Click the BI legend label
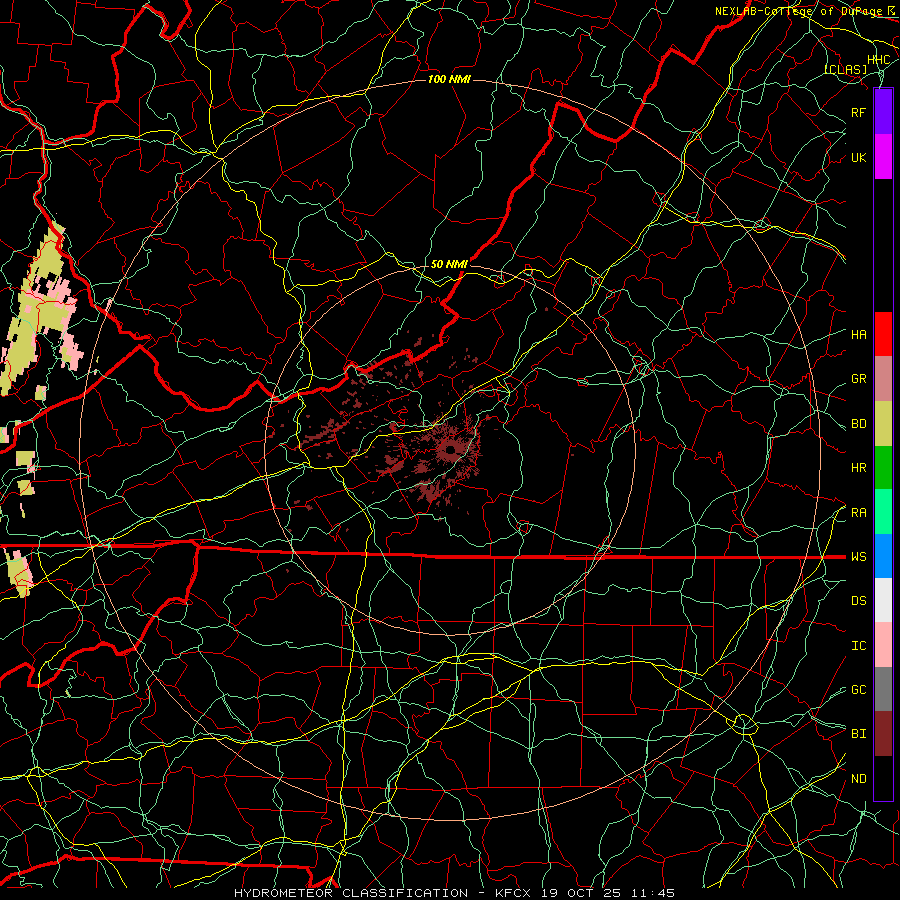The width and height of the screenshot is (900, 900). point(859,734)
